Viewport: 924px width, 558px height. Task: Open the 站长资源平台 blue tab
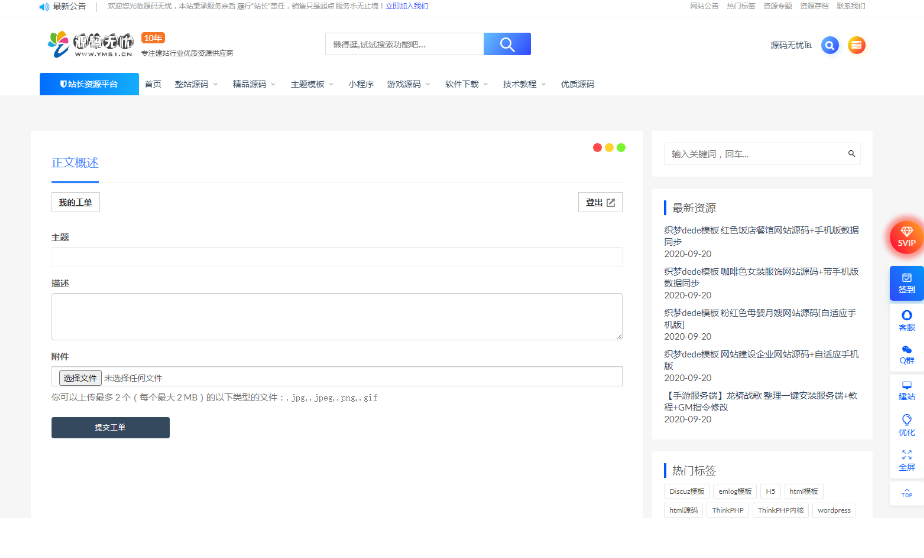pyautogui.click(x=89, y=84)
